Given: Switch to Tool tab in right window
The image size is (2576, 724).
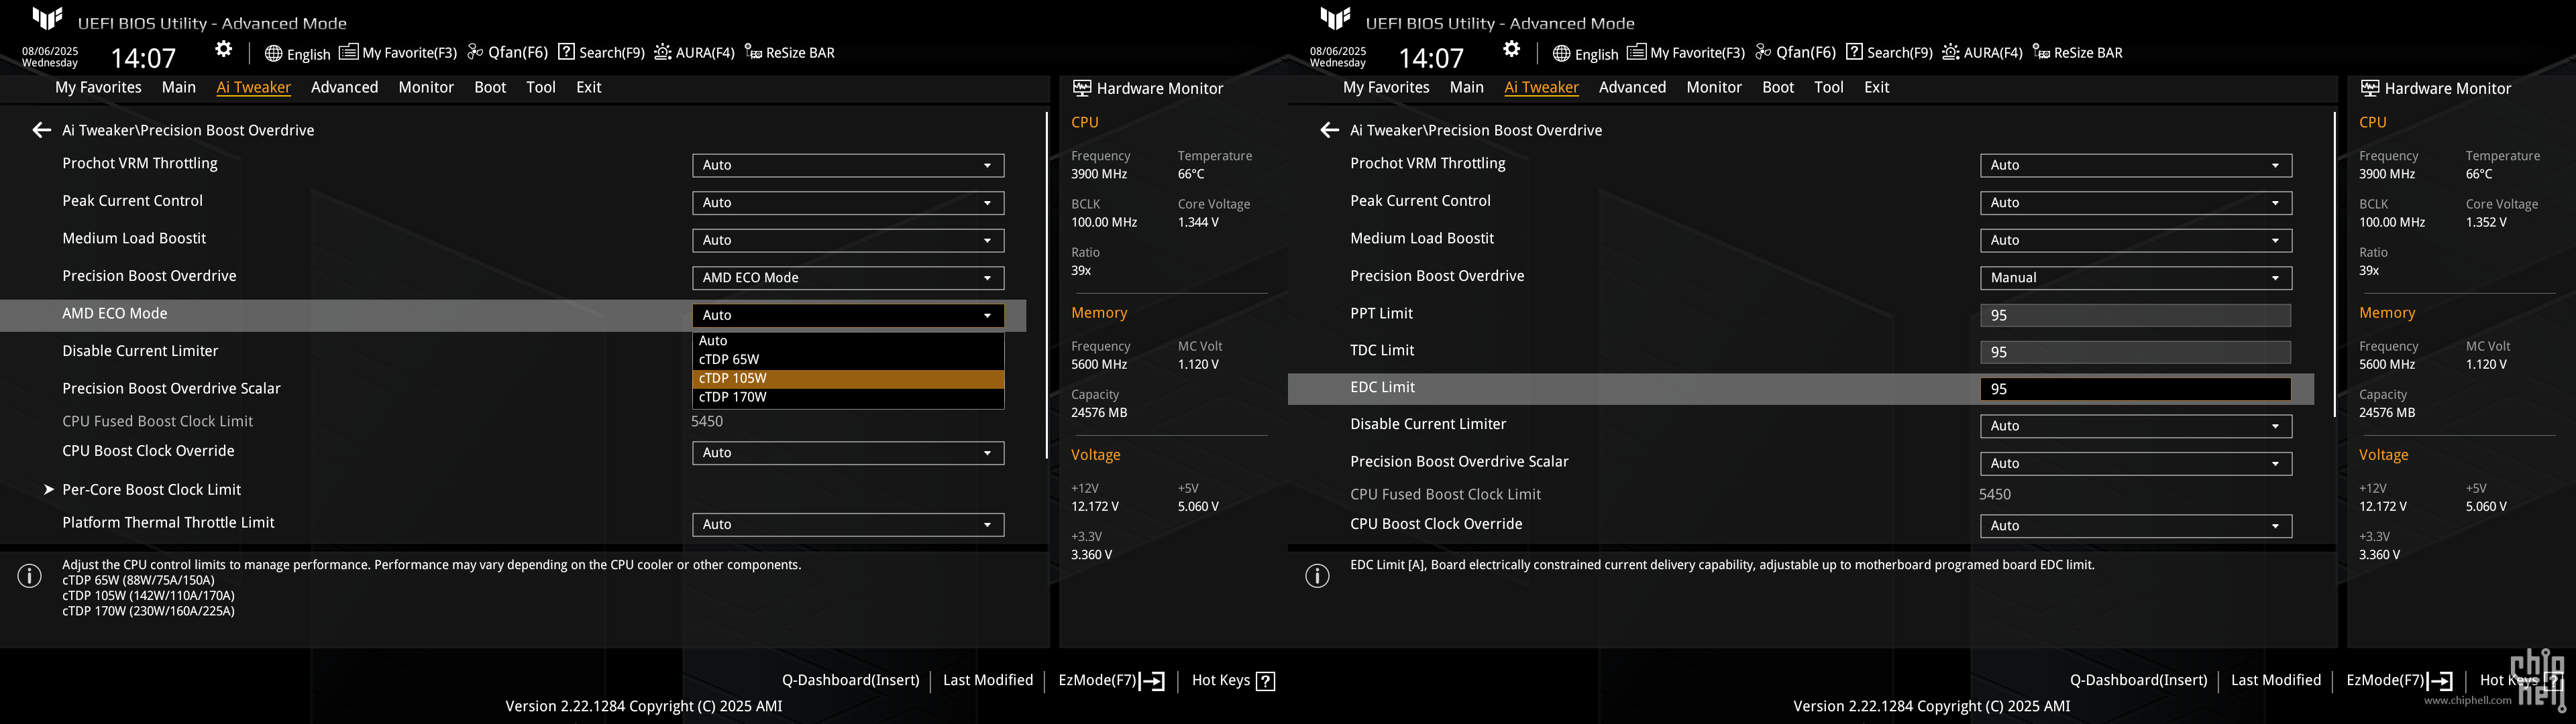Looking at the screenshot, I should point(1829,87).
